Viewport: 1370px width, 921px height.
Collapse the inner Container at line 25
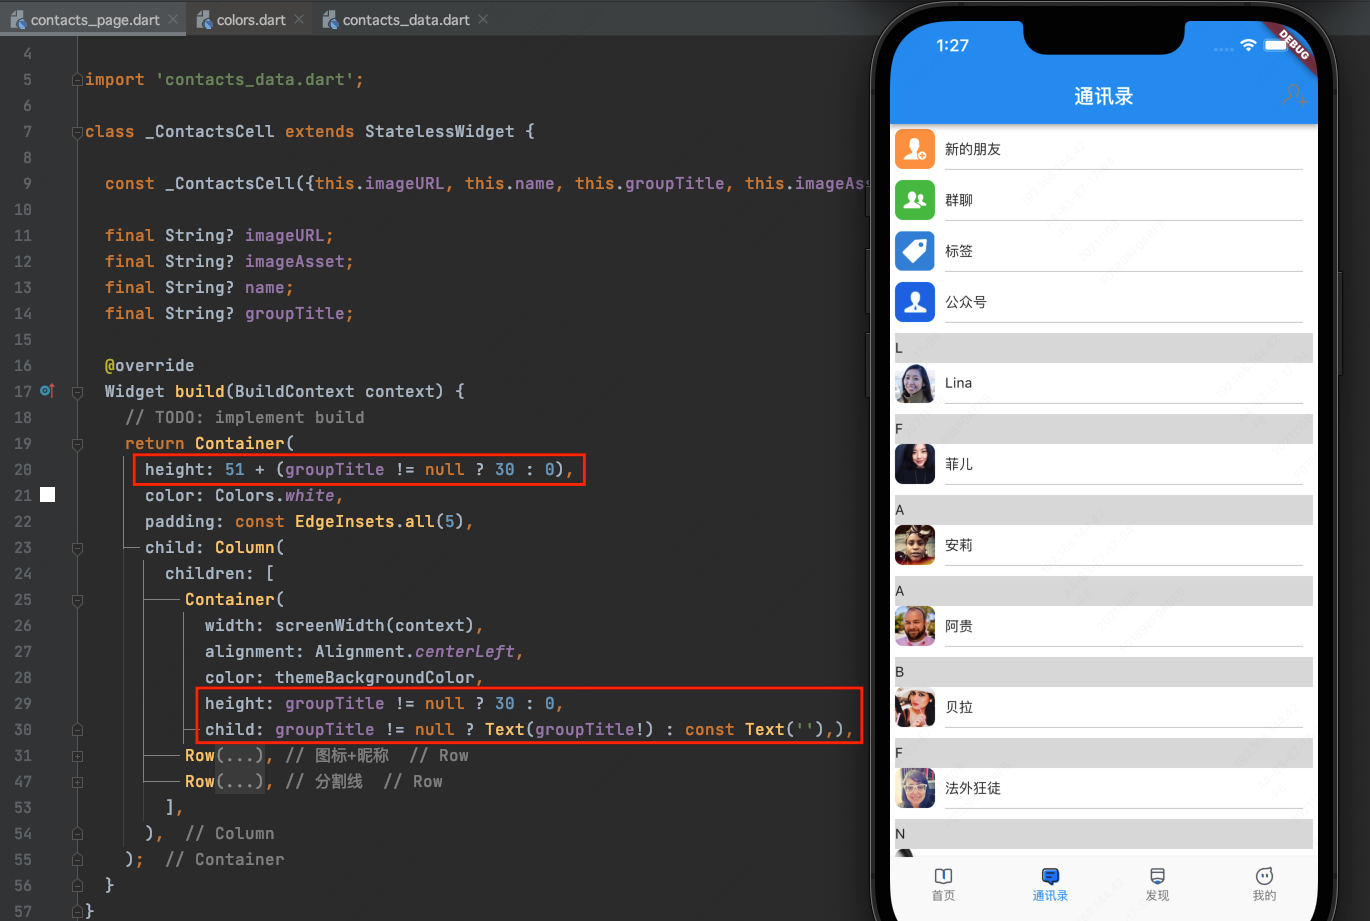coord(77,600)
